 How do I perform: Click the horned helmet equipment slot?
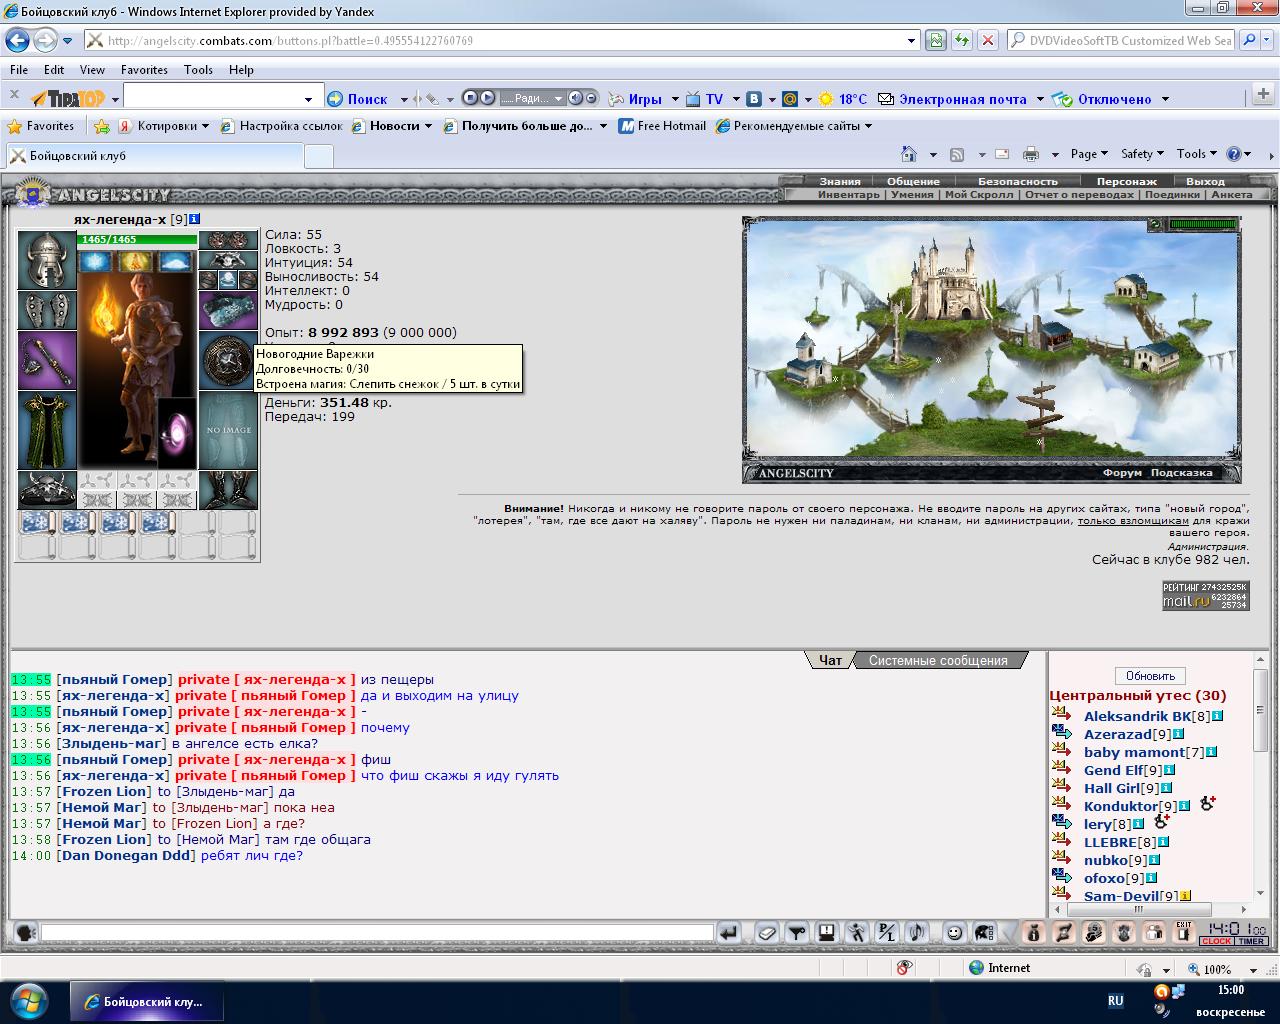pos(47,260)
